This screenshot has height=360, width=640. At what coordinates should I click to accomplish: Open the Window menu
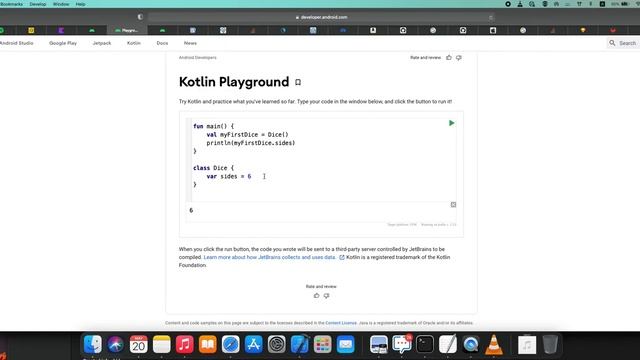[x=61, y=4]
